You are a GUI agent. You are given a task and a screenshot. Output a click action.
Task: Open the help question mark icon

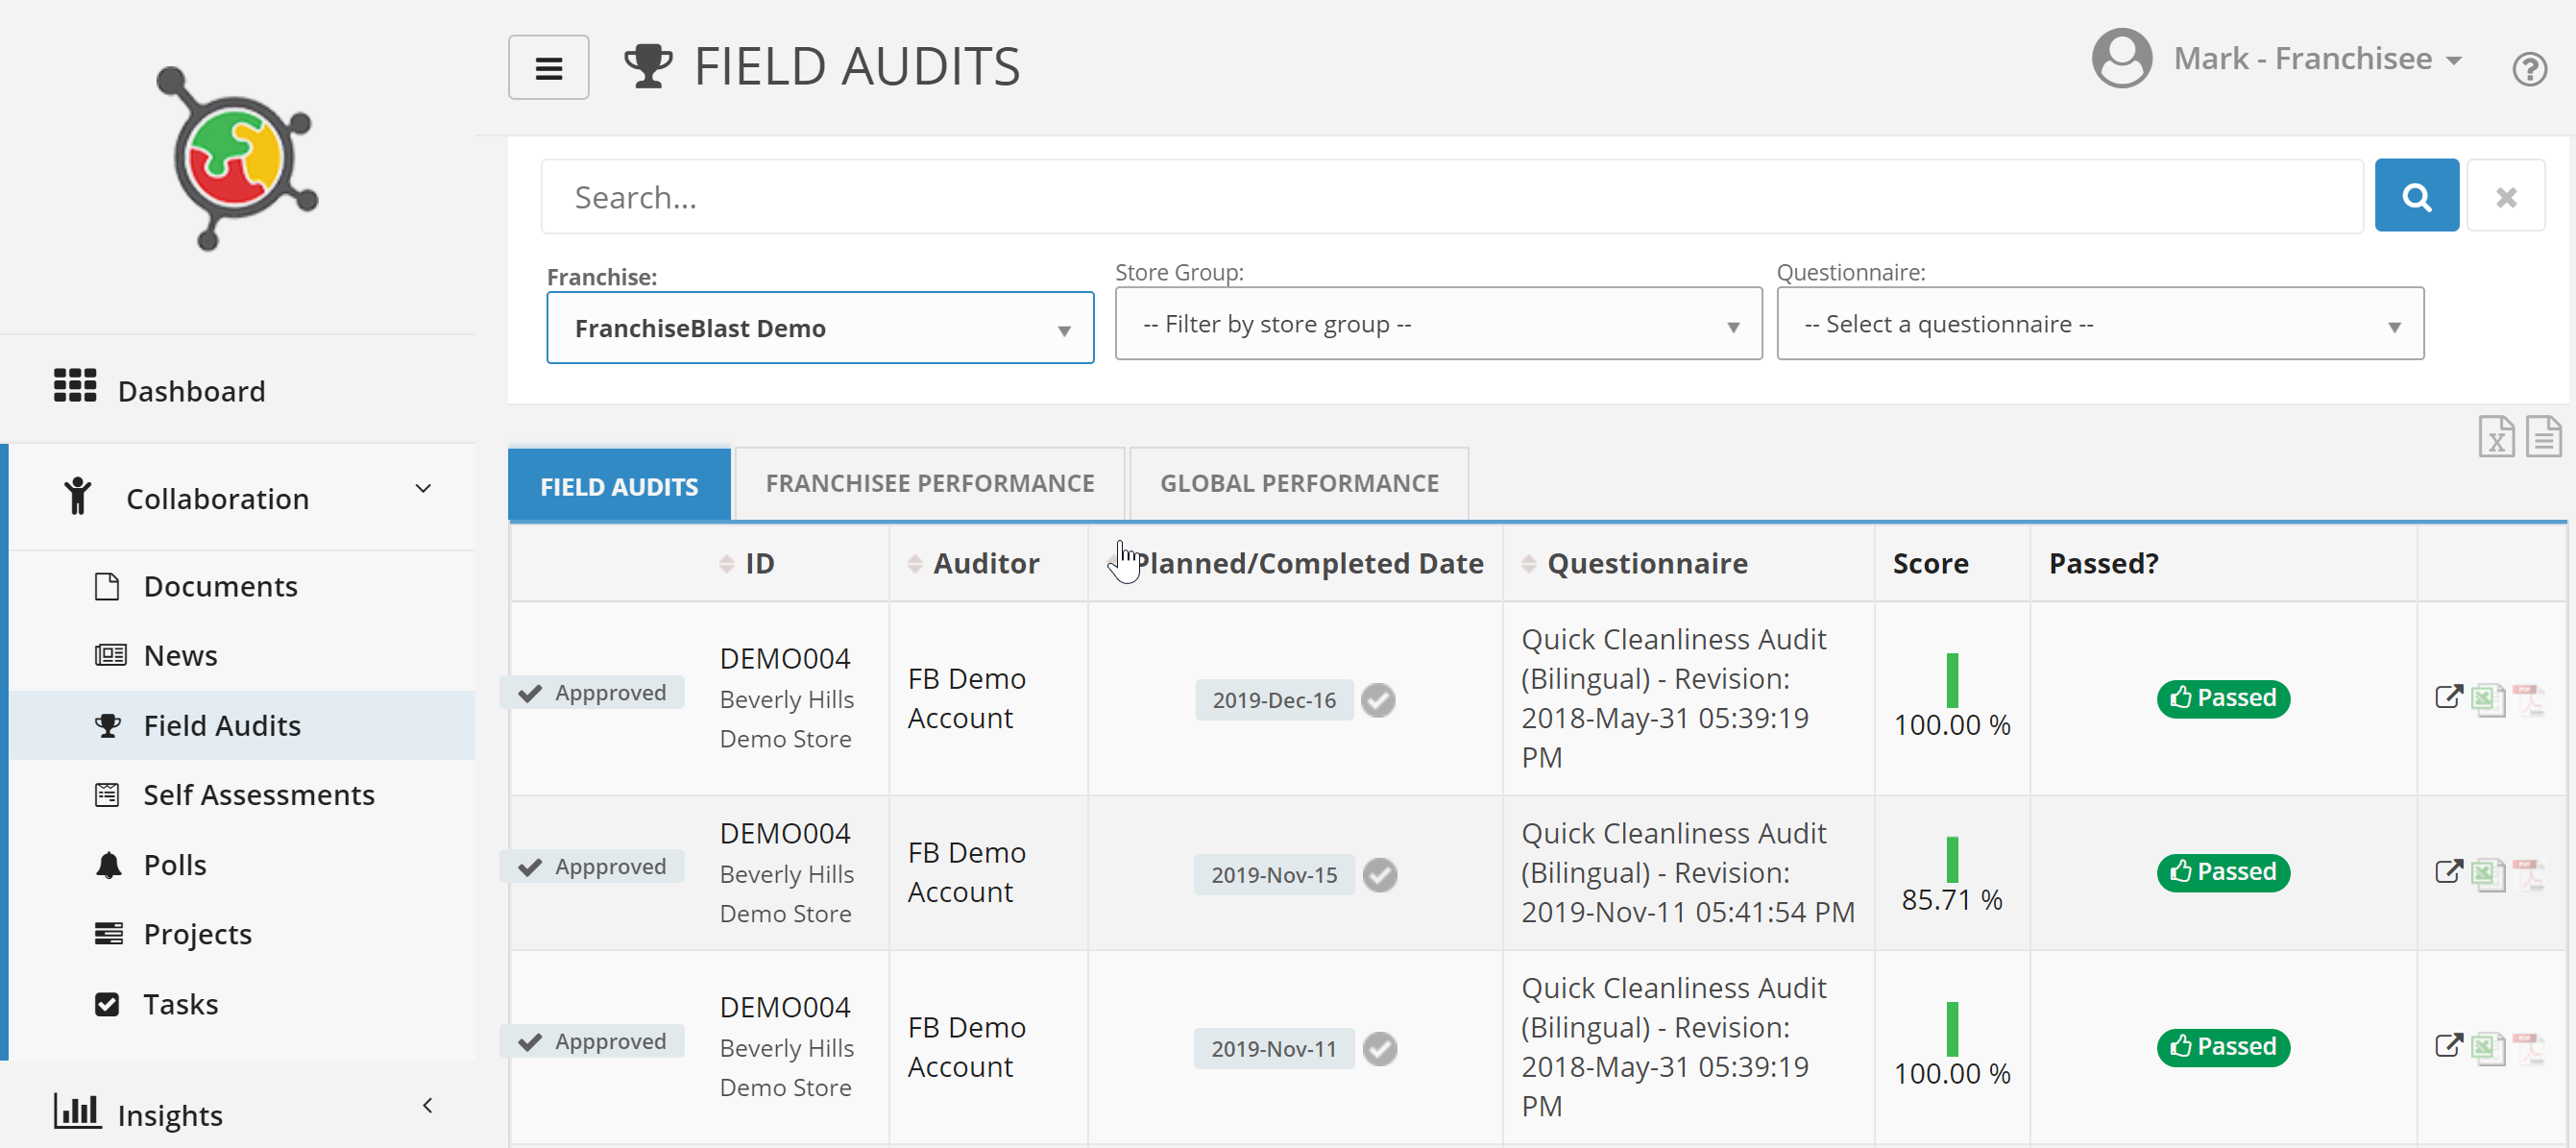point(2528,69)
